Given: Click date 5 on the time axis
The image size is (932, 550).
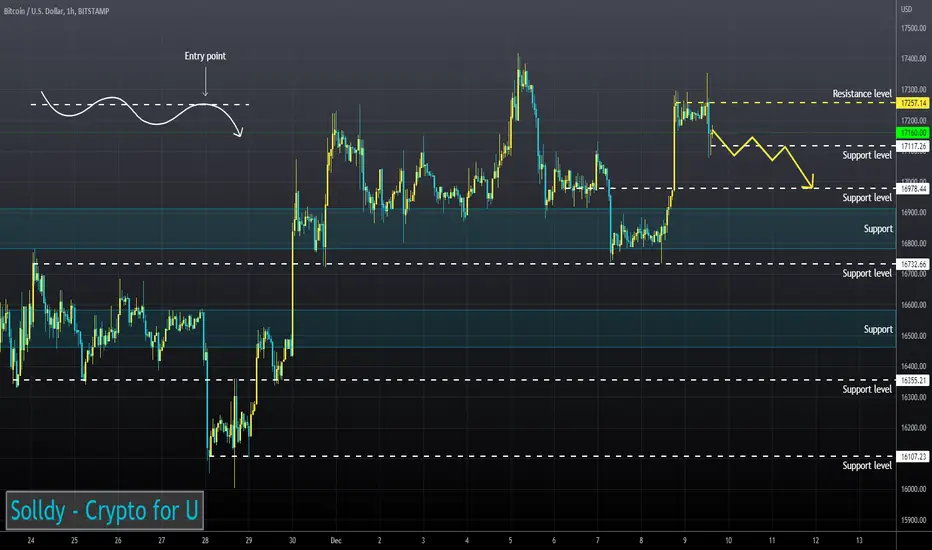Looking at the screenshot, I should [510, 540].
